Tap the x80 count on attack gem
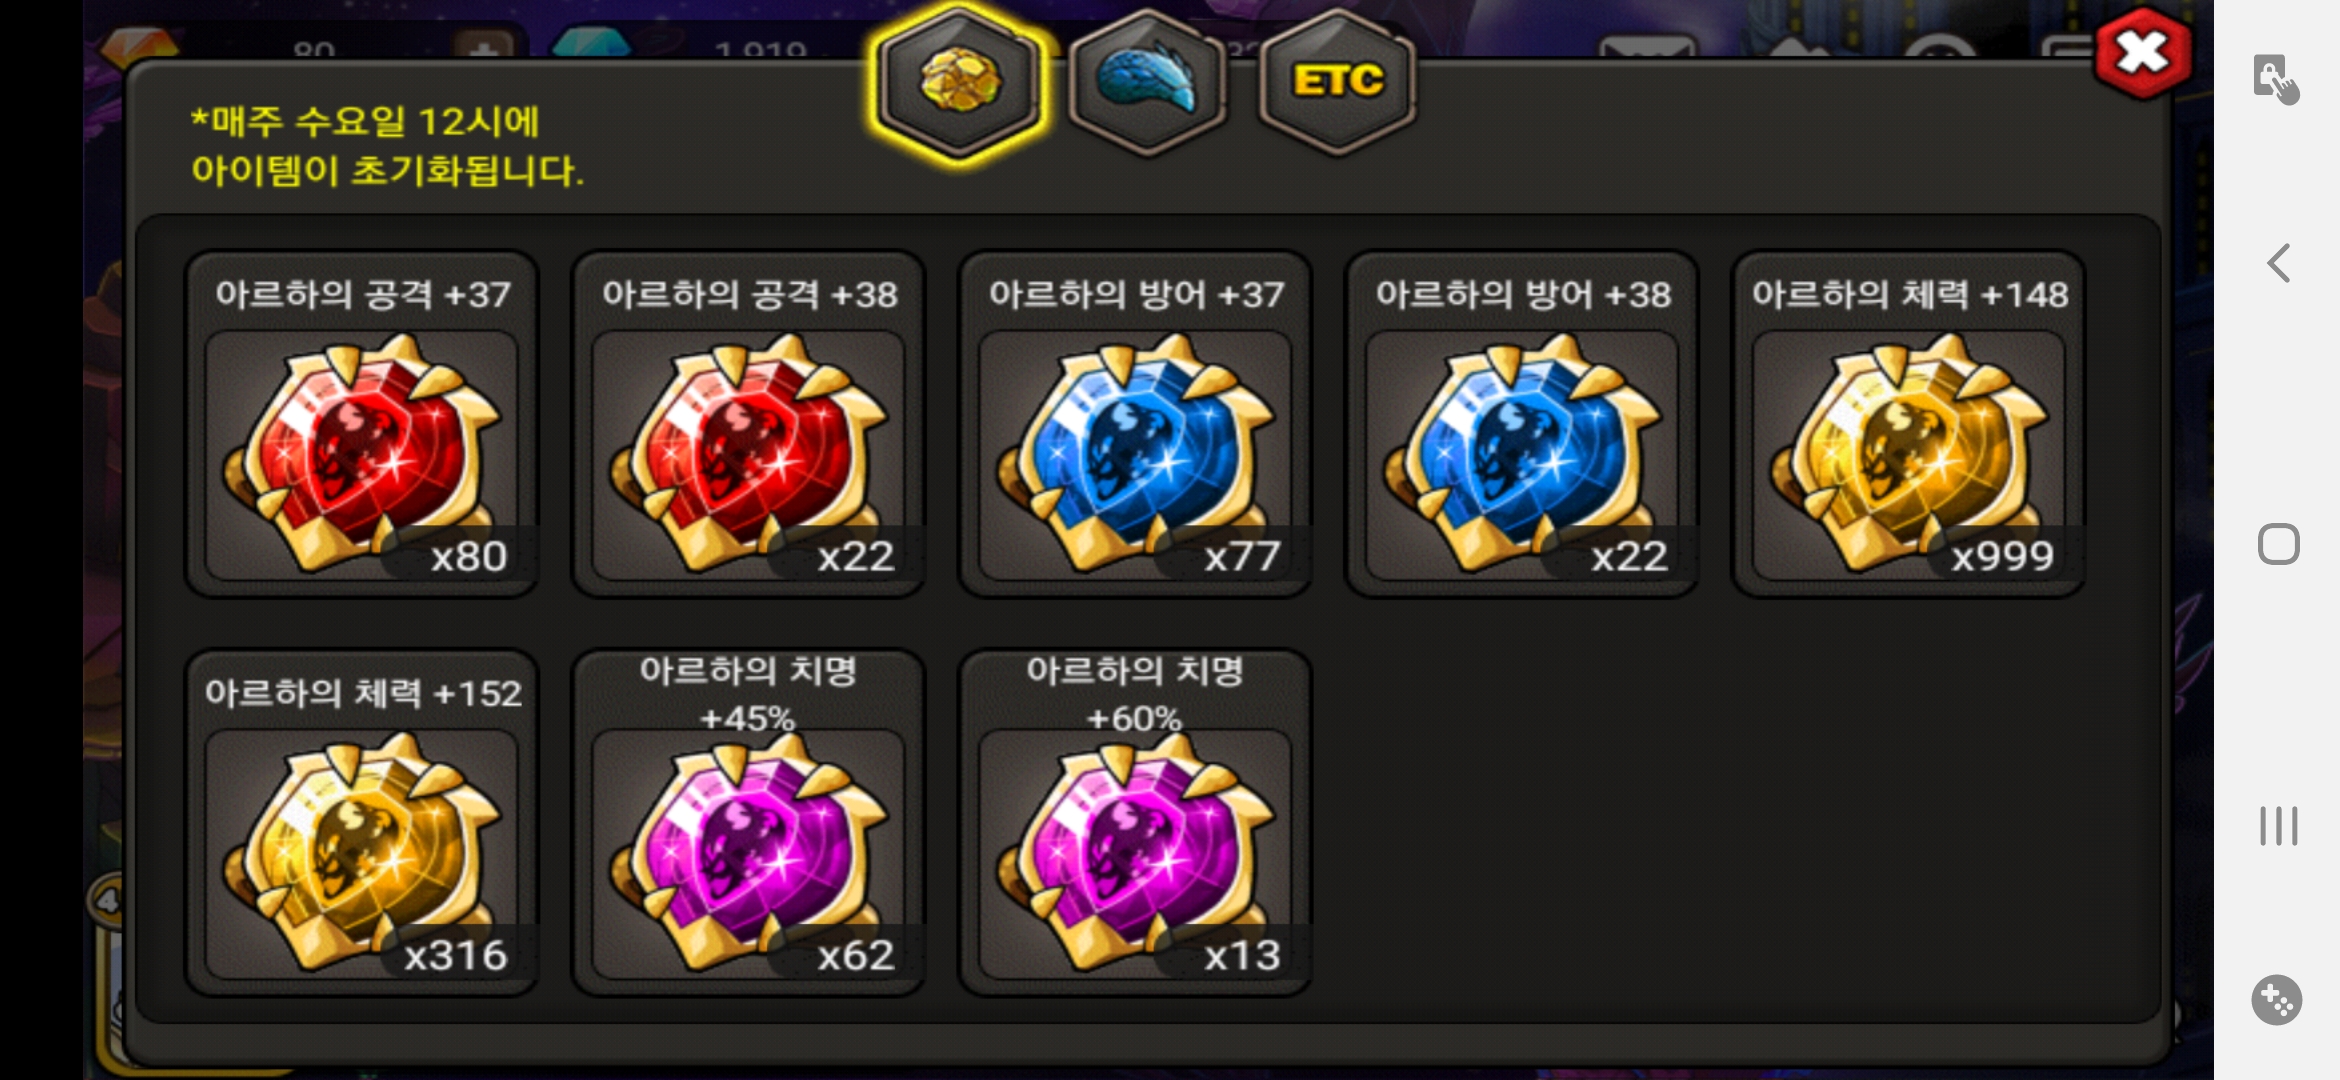 pos(468,556)
